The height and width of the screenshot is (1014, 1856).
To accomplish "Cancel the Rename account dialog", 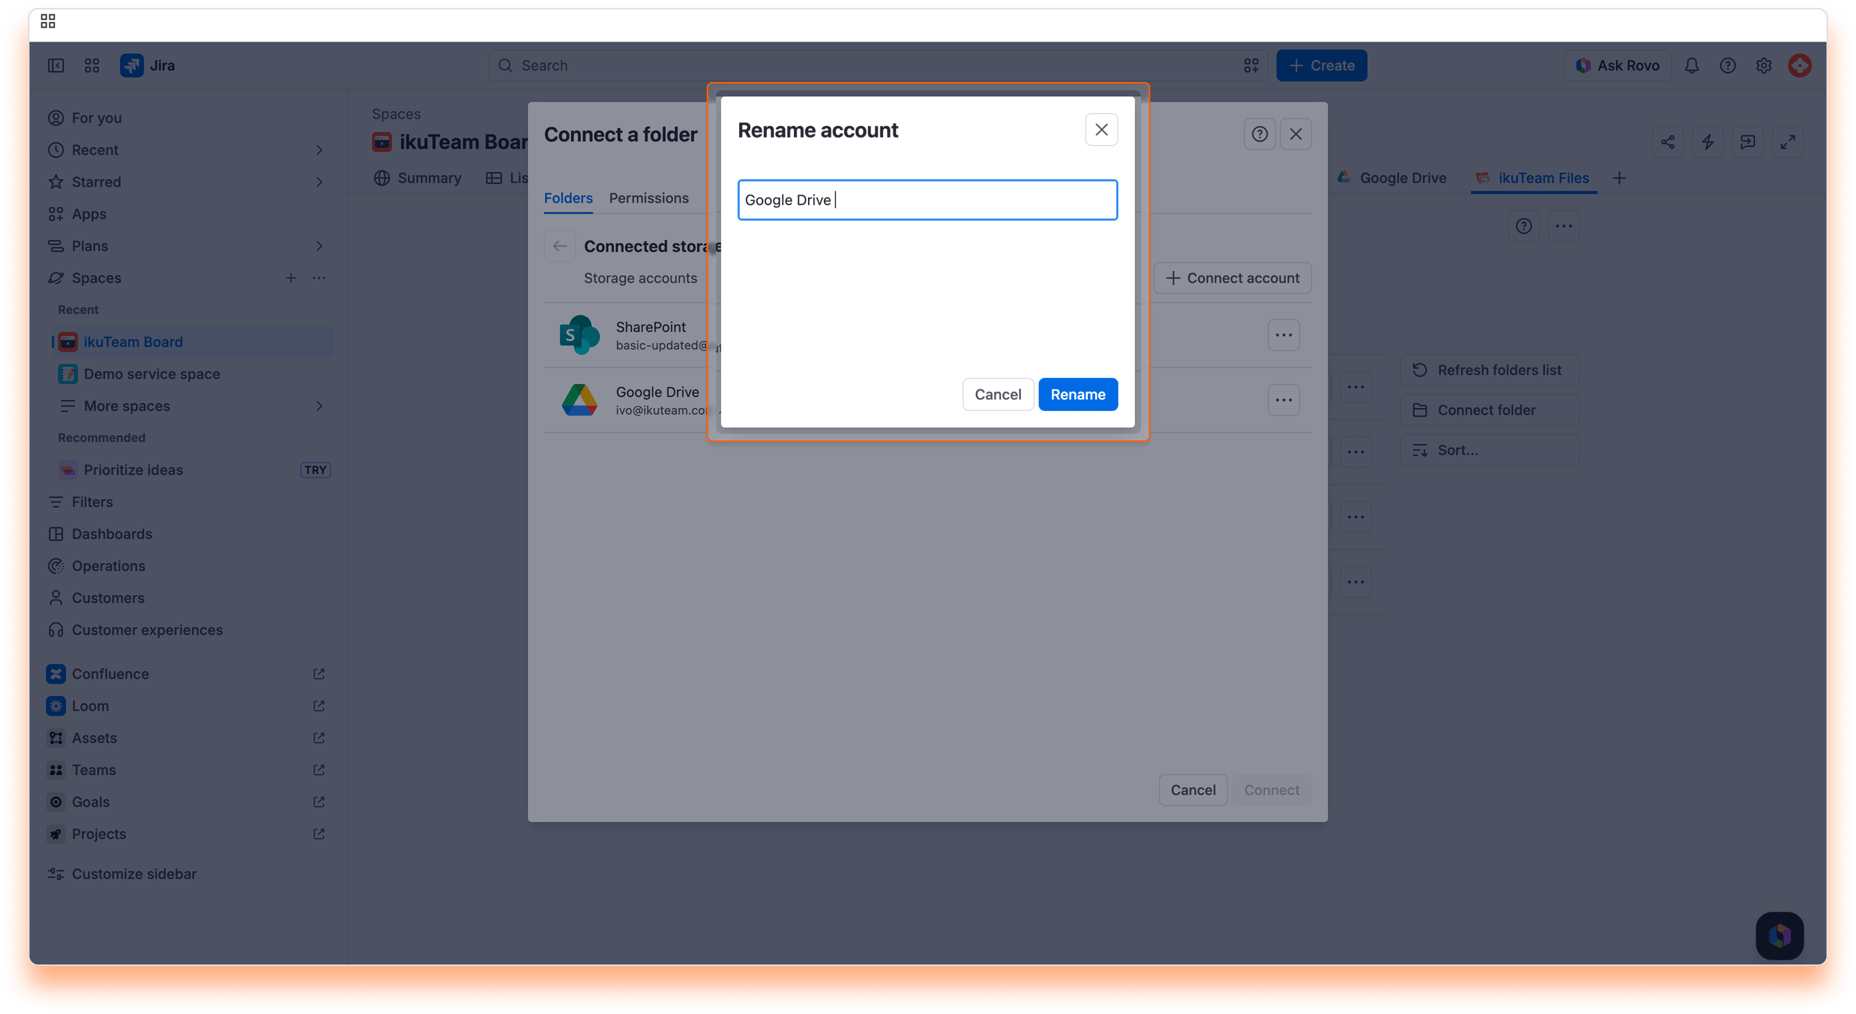I will click(x=997, y=394).
